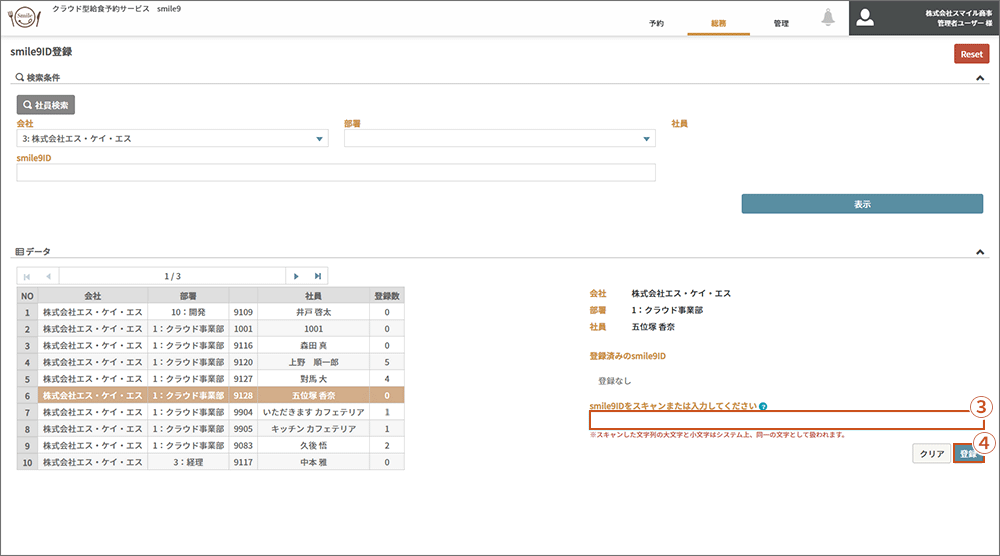Switch to the 予約 tab
The width and height of the screenshot is (1000, 556).
coord(656,24)
